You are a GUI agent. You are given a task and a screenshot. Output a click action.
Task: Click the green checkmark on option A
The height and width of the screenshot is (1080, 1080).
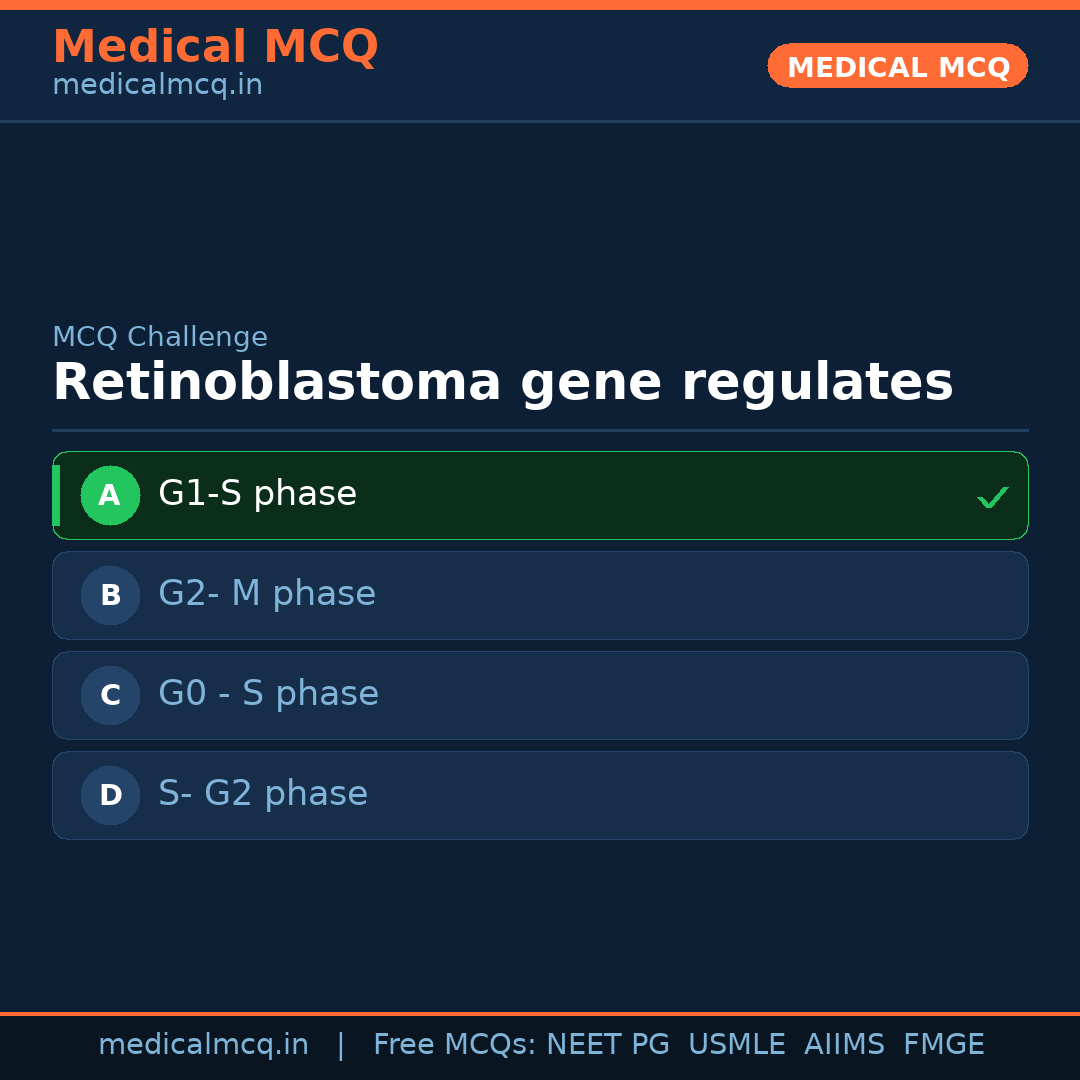(x=992, y=497)
